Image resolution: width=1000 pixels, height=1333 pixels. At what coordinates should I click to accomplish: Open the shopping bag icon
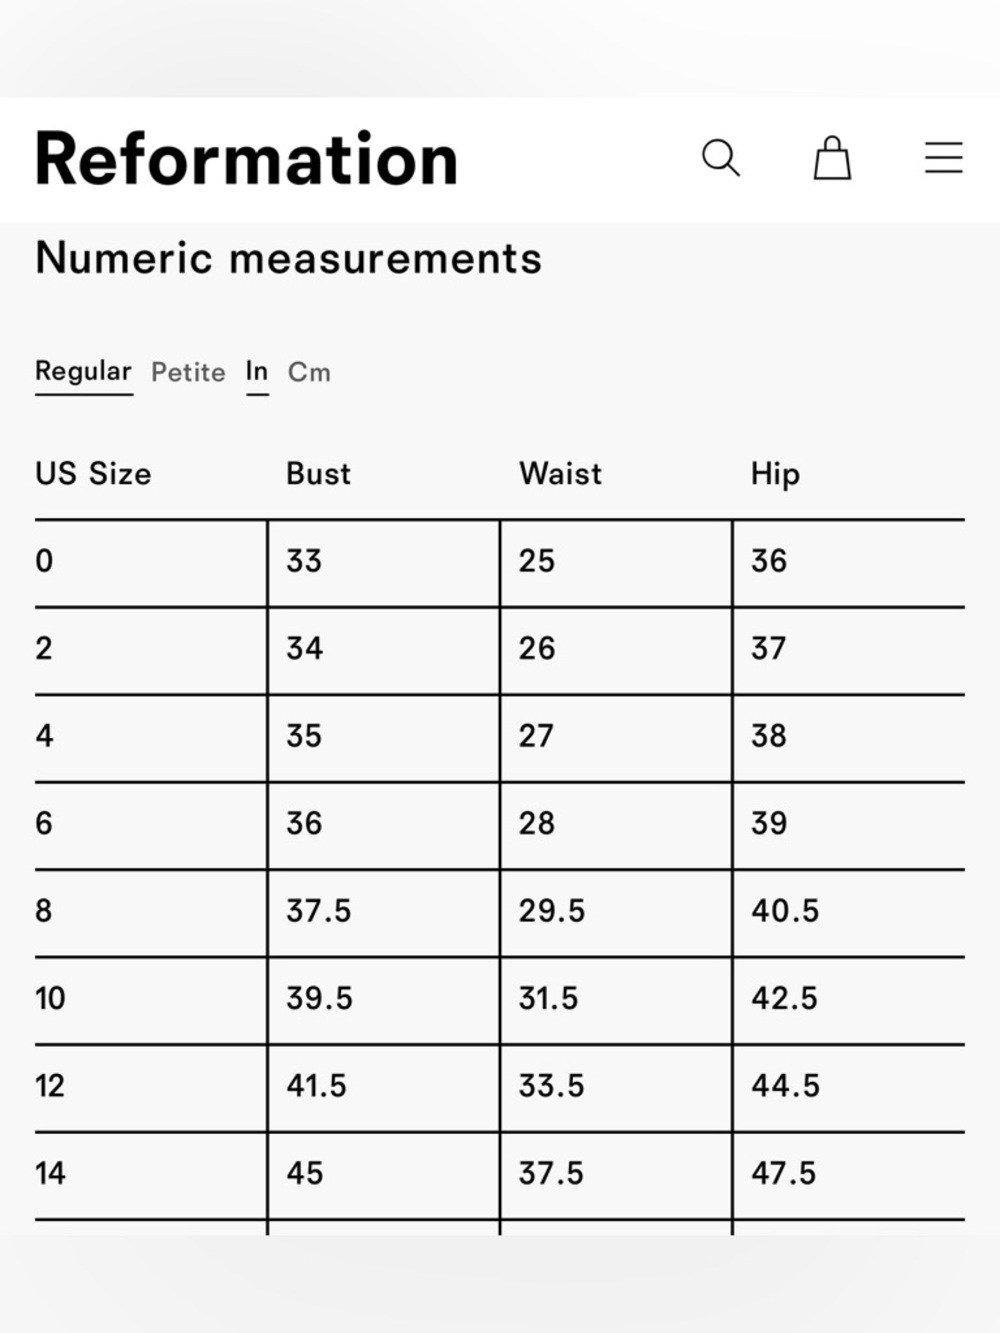tap(832, 158)
